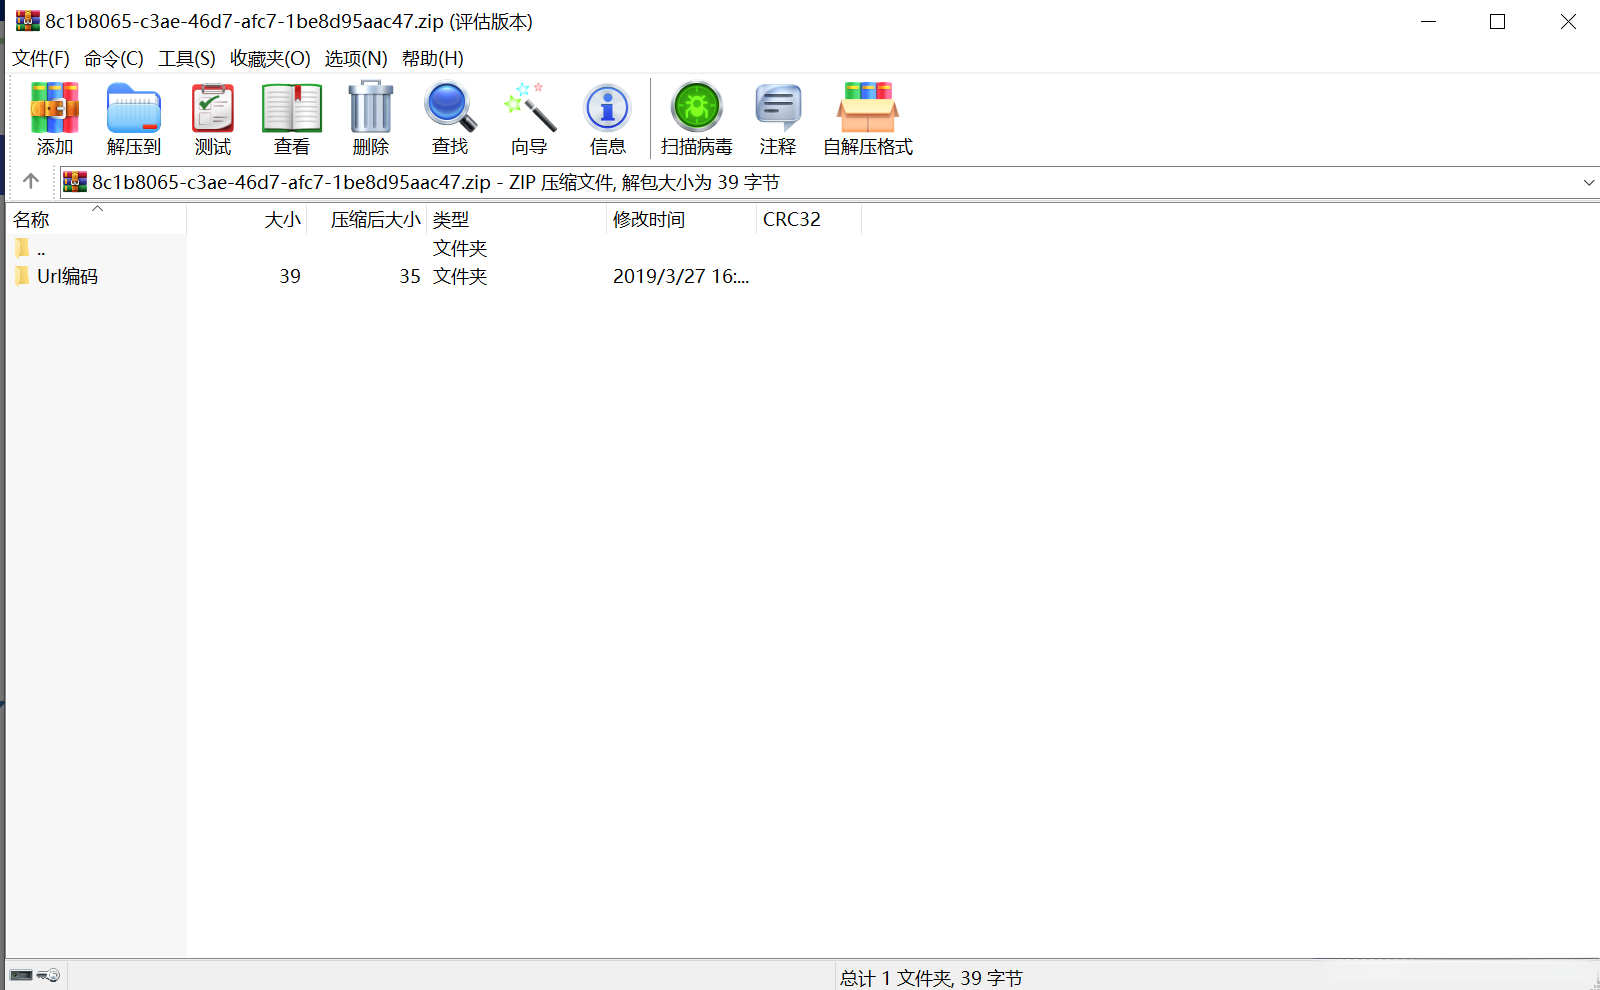1600x990 pixels.
Task: Sort by the CRC32 column header
Action: click(809, 219)
